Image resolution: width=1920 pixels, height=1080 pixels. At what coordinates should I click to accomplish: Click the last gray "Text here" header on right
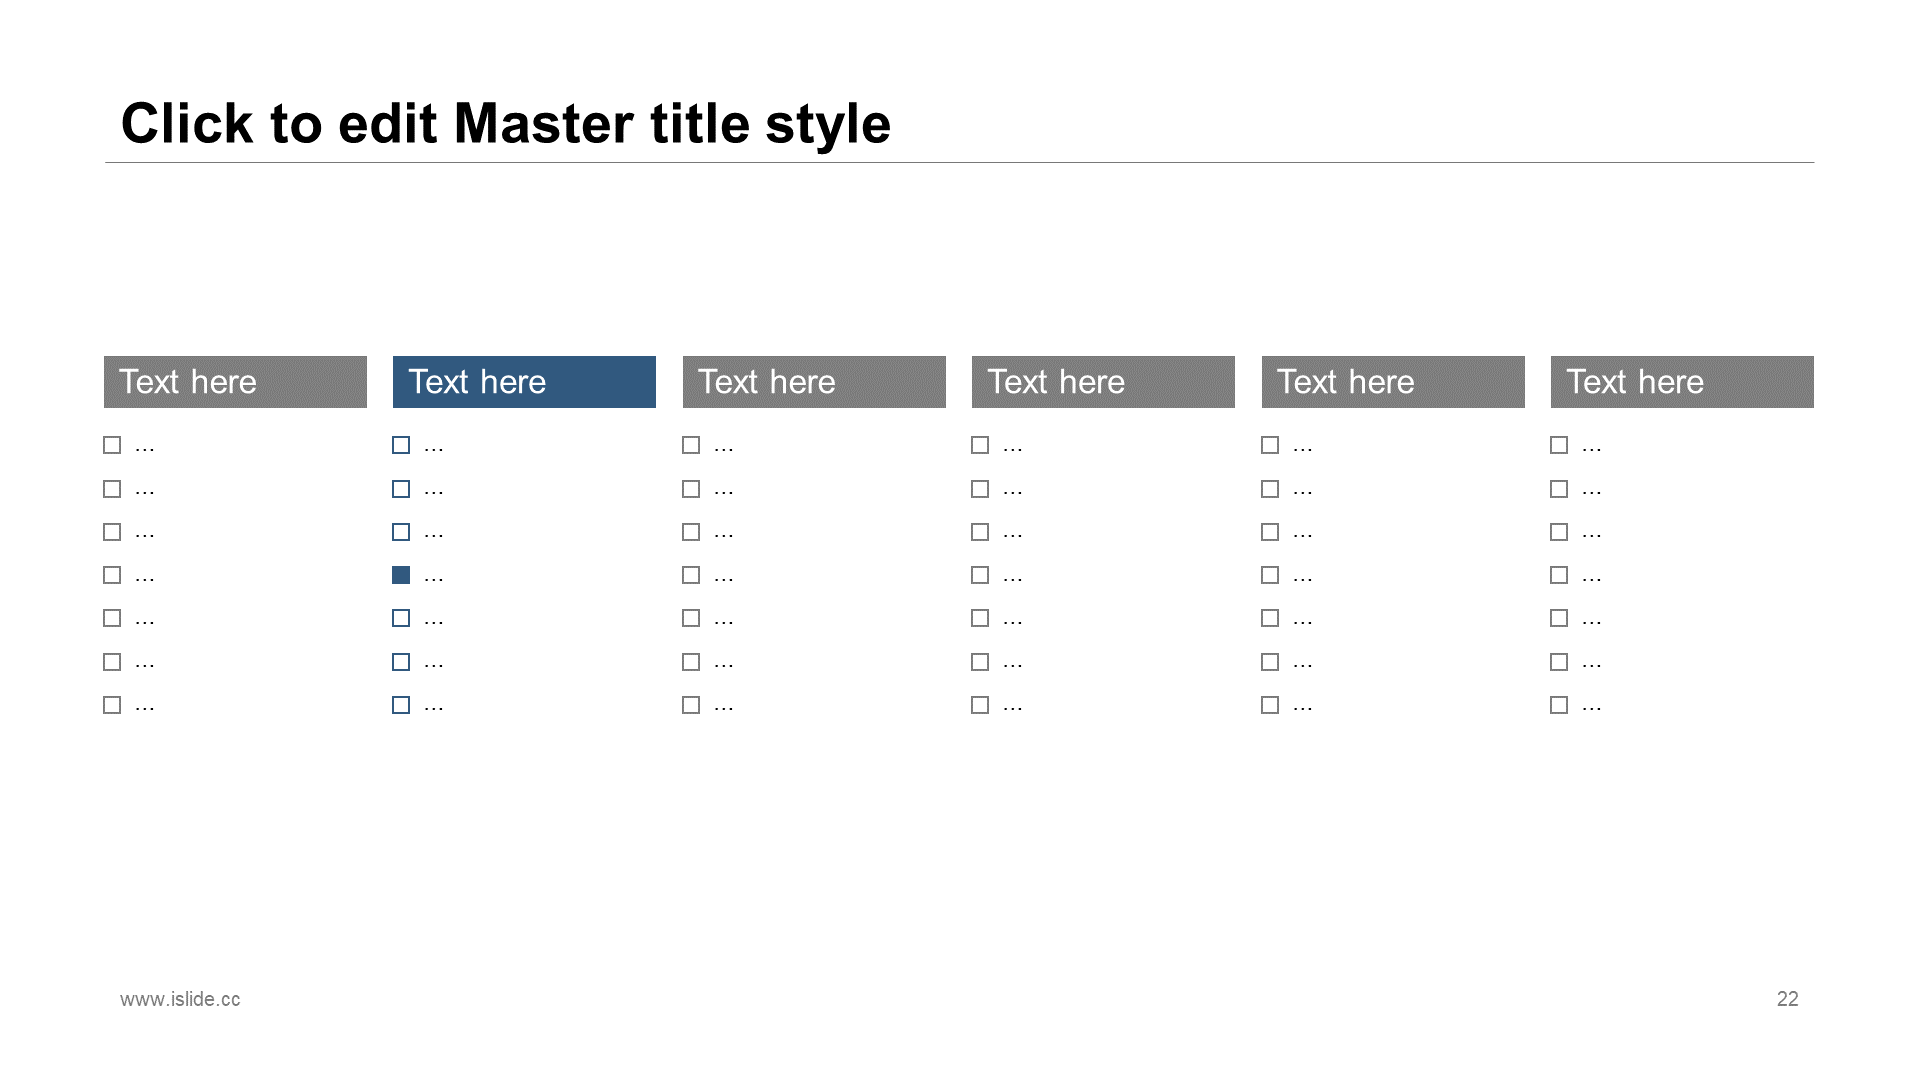click(x=1682, y=382)
